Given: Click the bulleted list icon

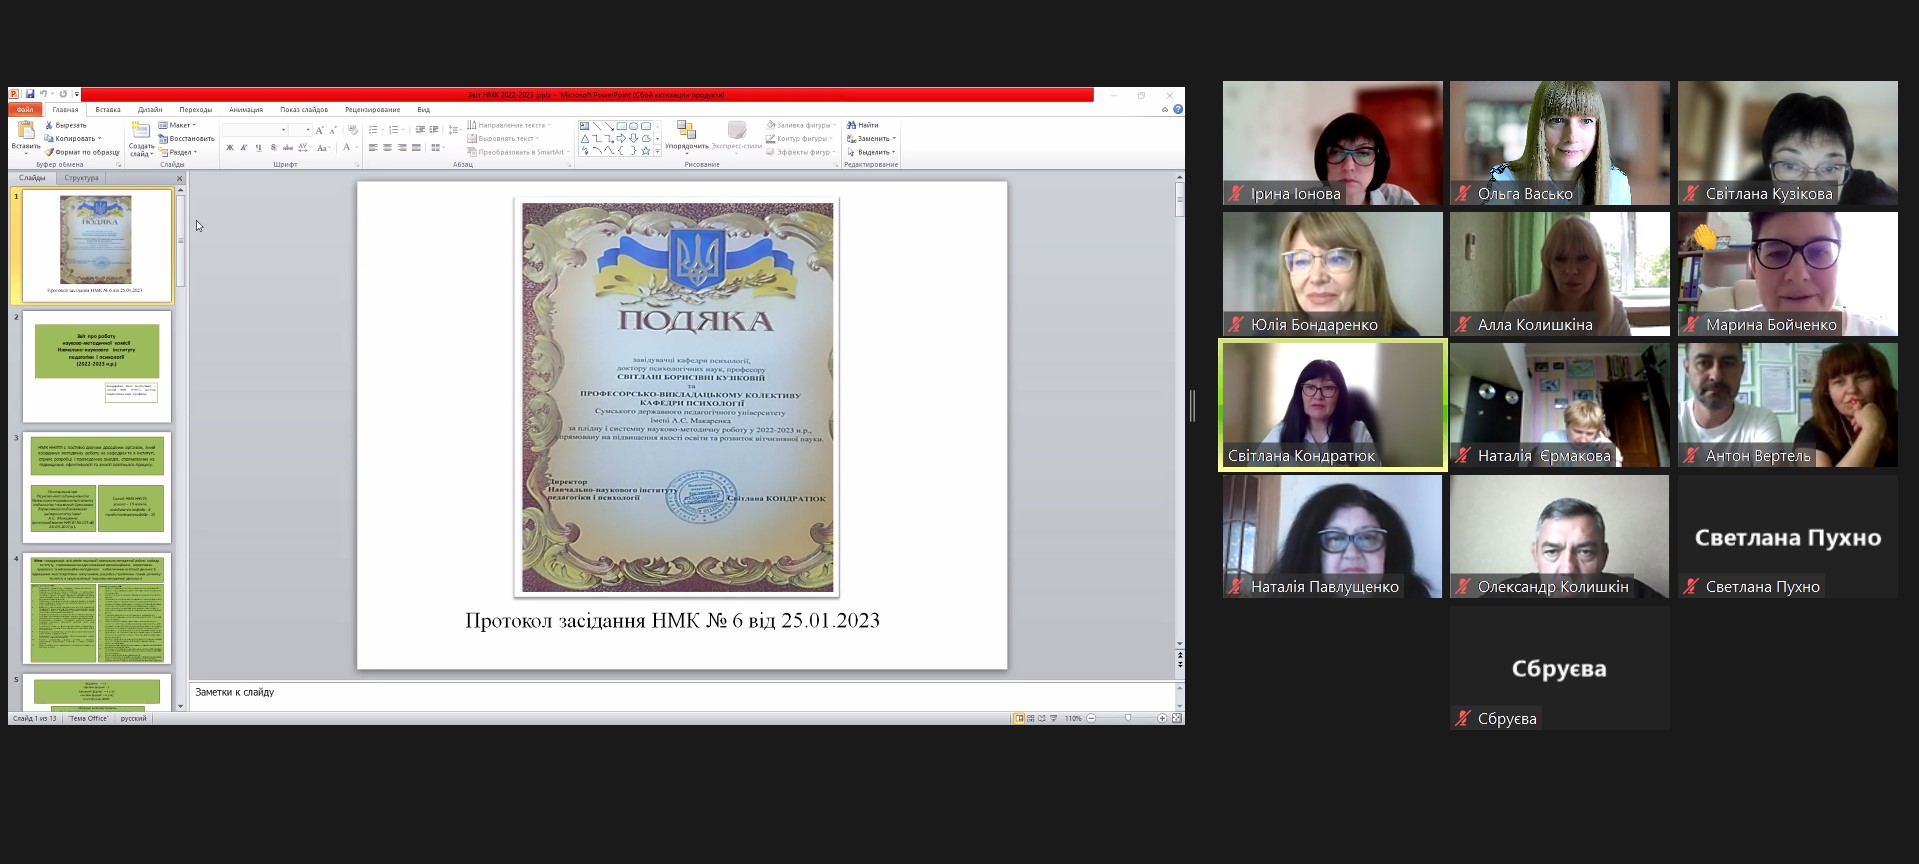Looking at the screenshot, I should (373, 130).
